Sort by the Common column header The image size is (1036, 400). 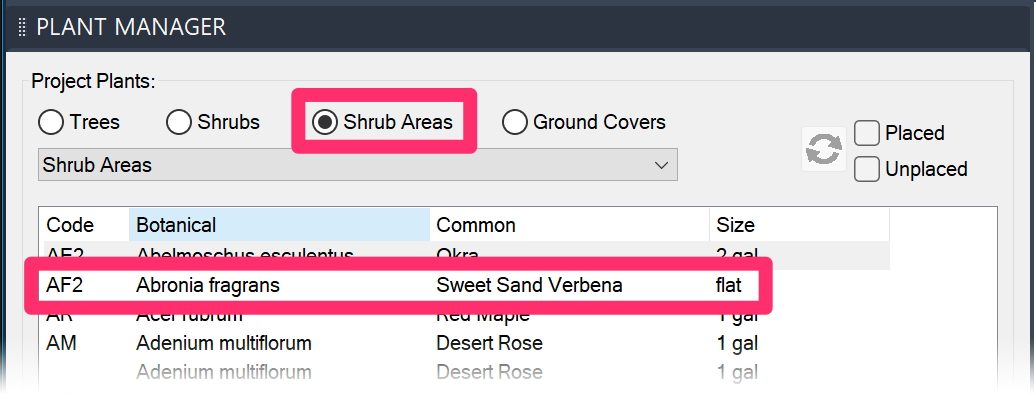tap(570, 225)
